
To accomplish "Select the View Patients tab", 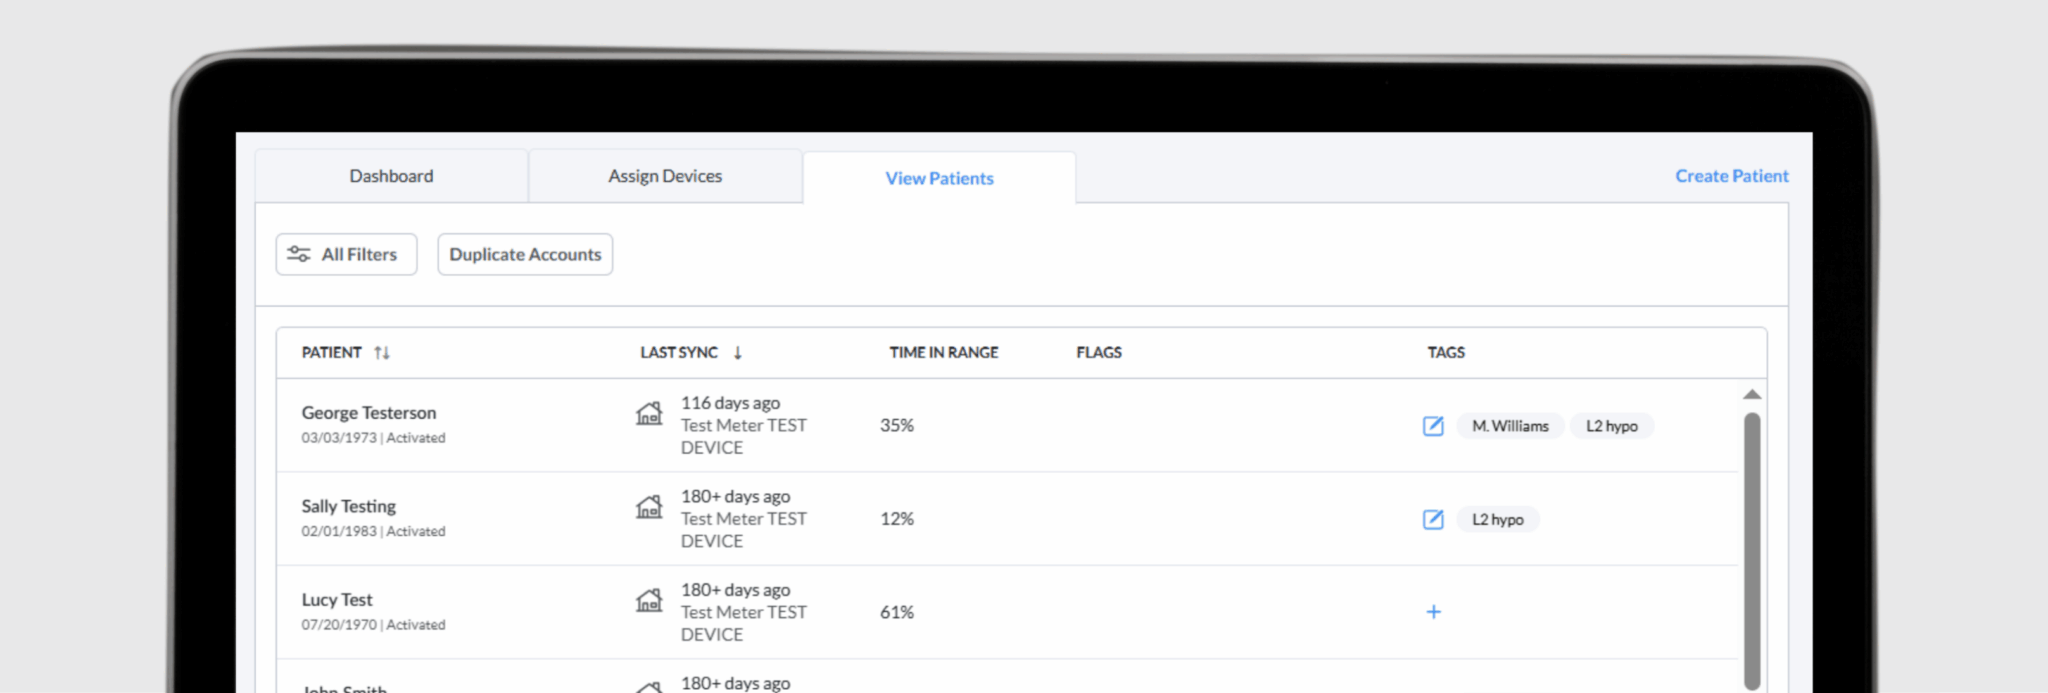I will 939,178.
